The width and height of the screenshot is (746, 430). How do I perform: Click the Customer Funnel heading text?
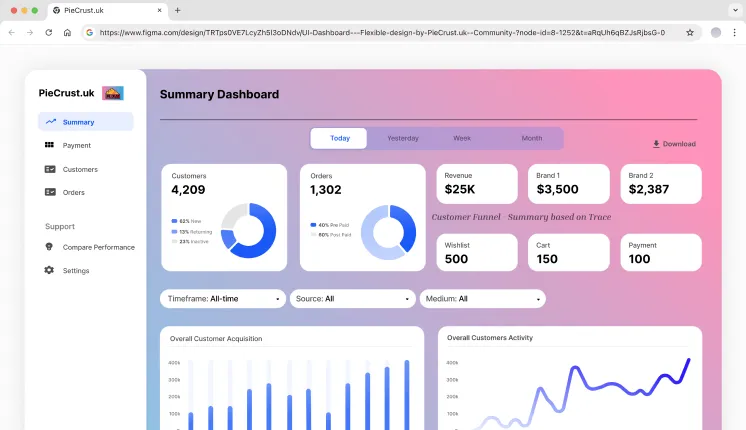pos(466,217)
